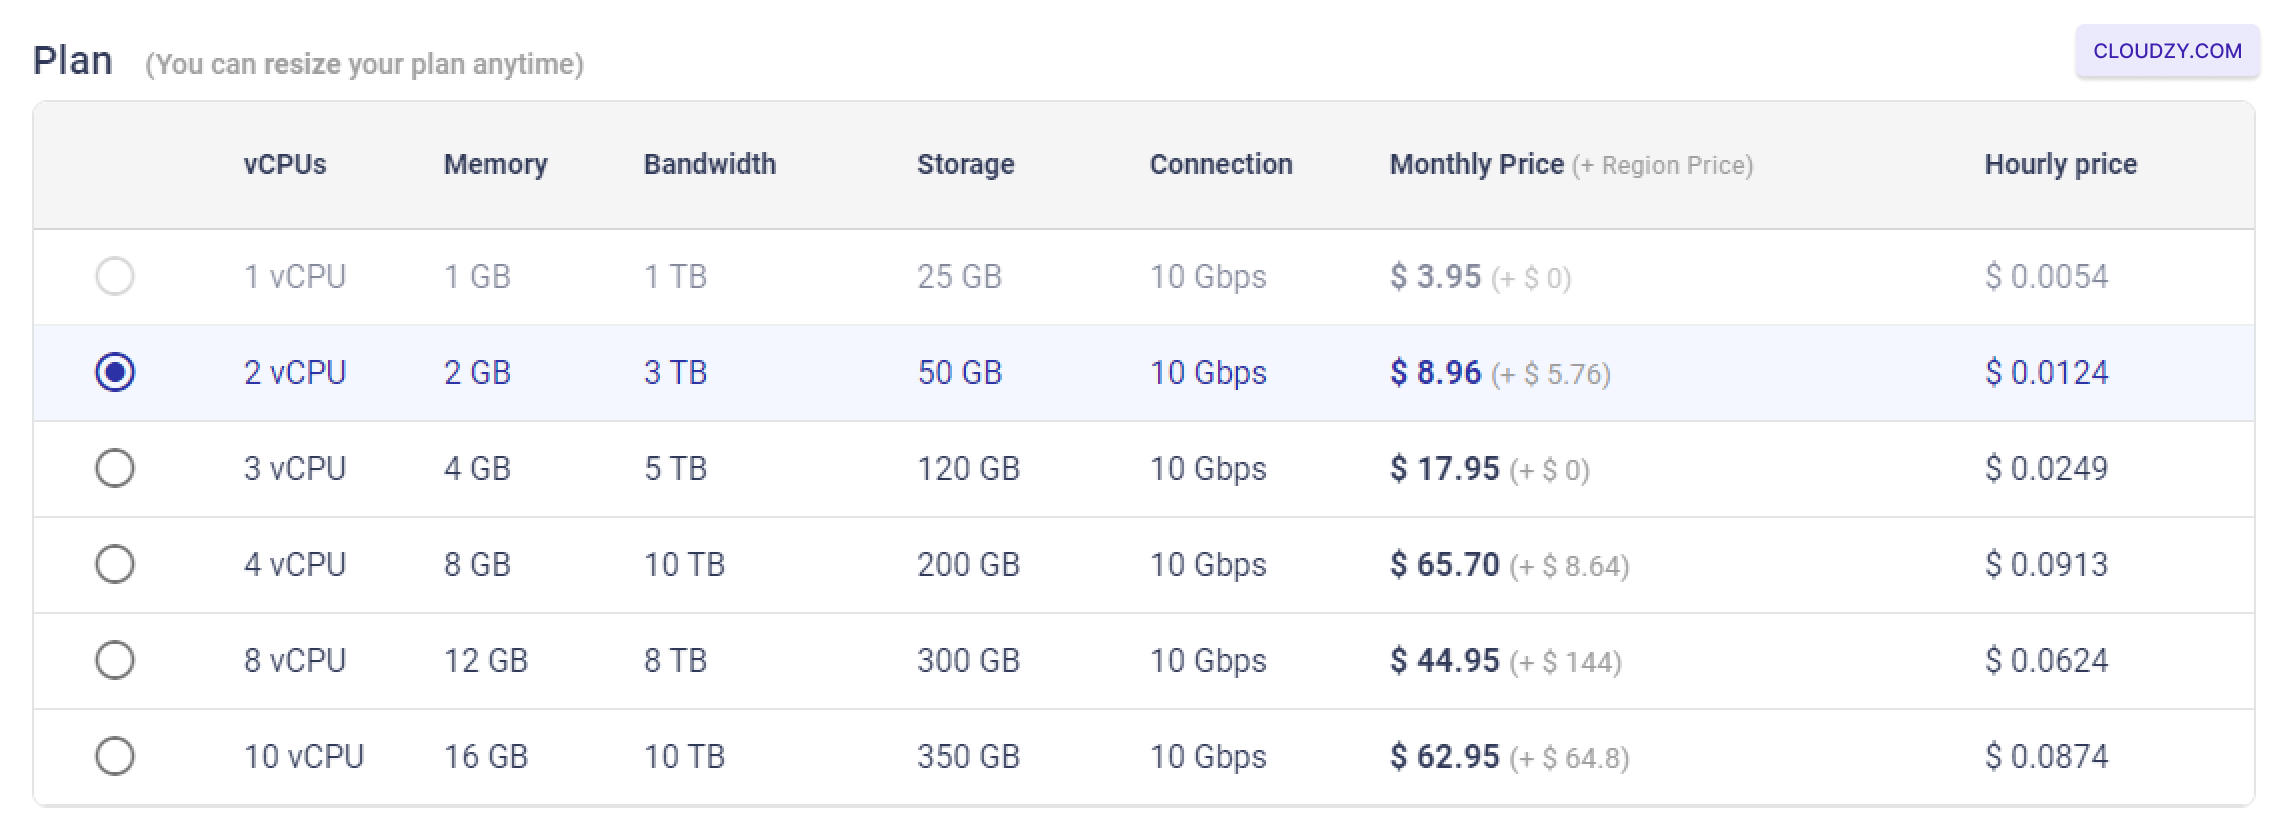This screenshot has width=2290, height=830.
Task: Click the 50 GB storage cell
Action: coord(959,372)
